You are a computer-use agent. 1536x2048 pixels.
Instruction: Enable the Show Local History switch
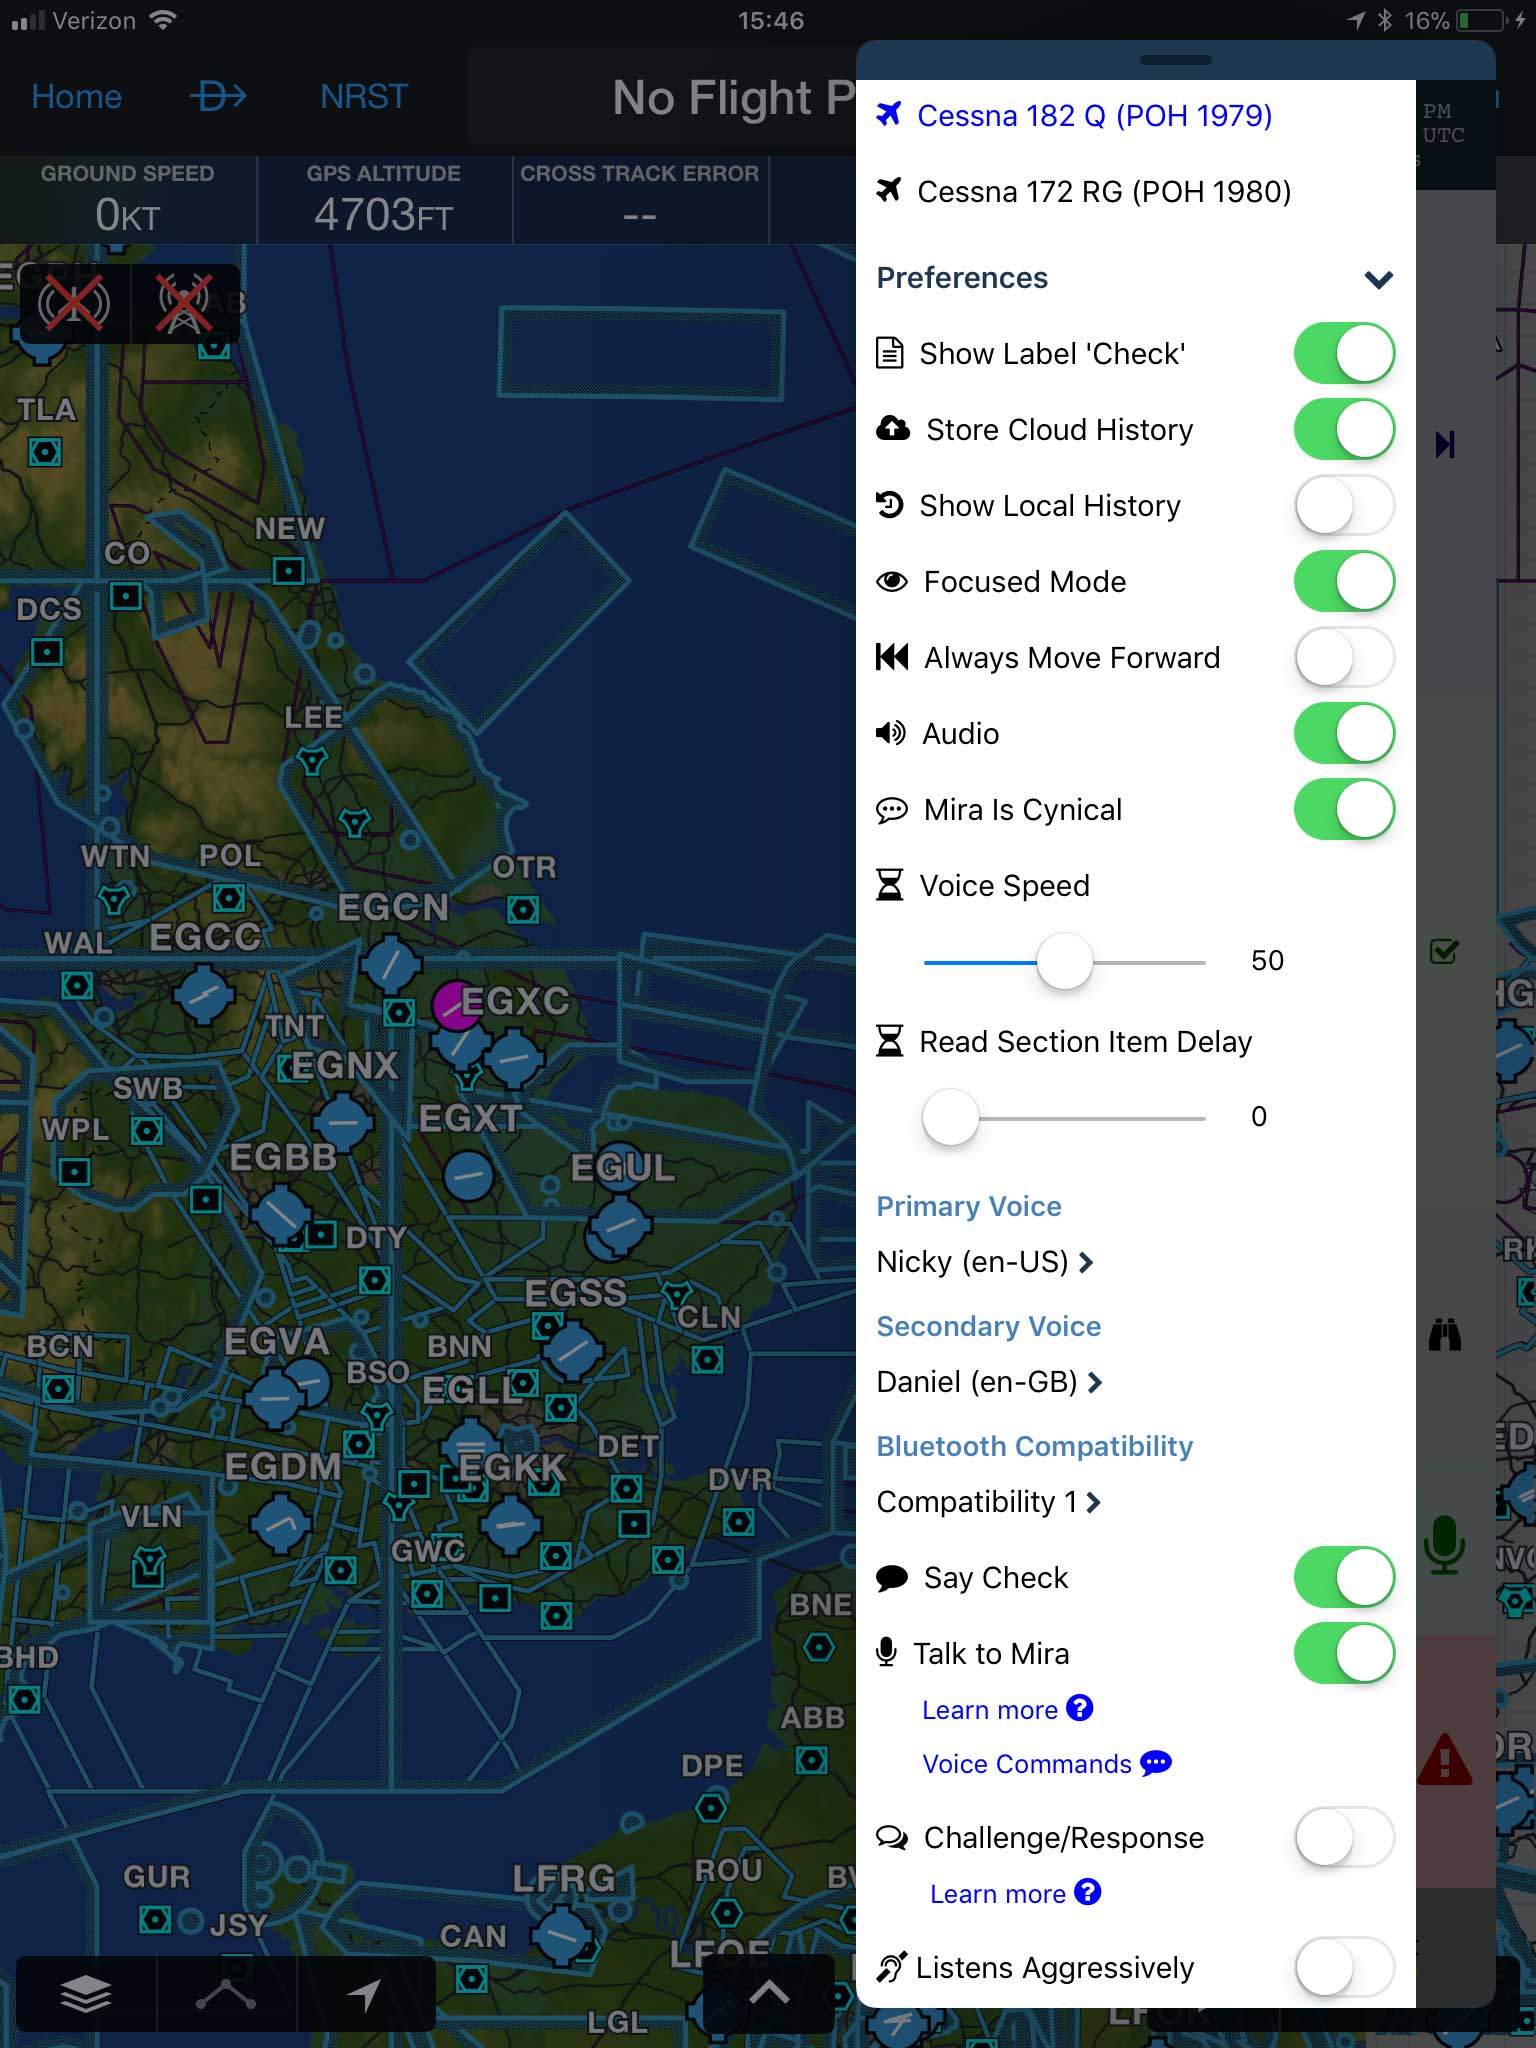(1344, 505)
